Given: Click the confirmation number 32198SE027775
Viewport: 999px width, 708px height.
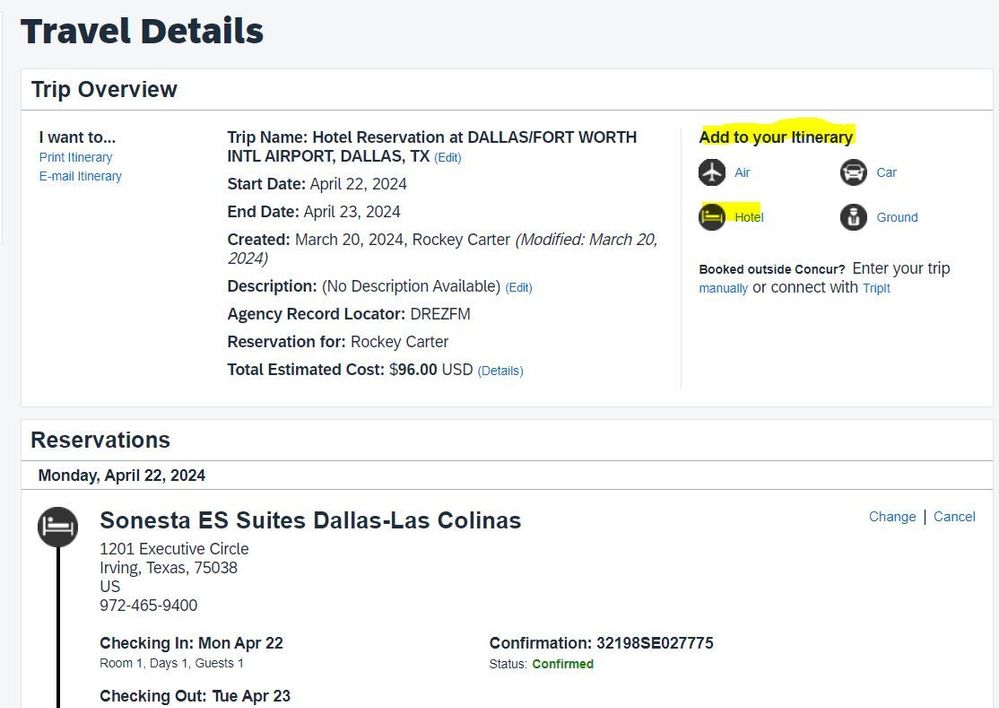Looking at the screenshot, I should 654,643.
